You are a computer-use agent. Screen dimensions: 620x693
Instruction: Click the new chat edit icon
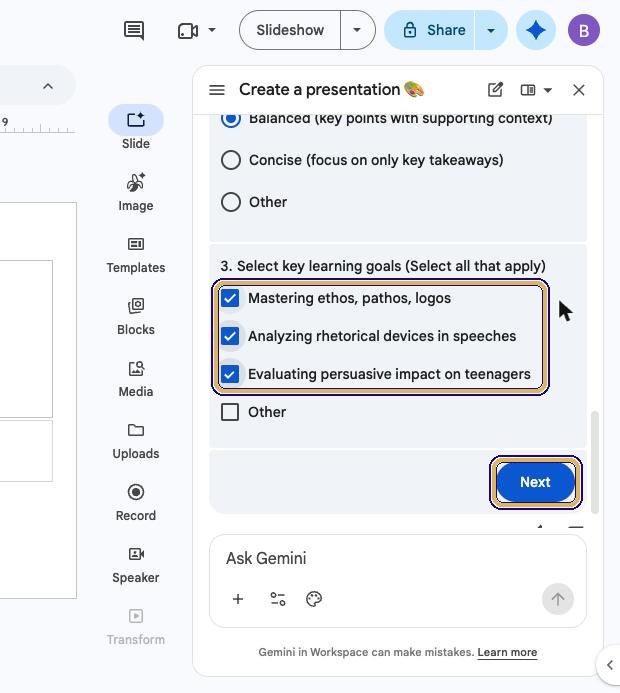[495, 90]
